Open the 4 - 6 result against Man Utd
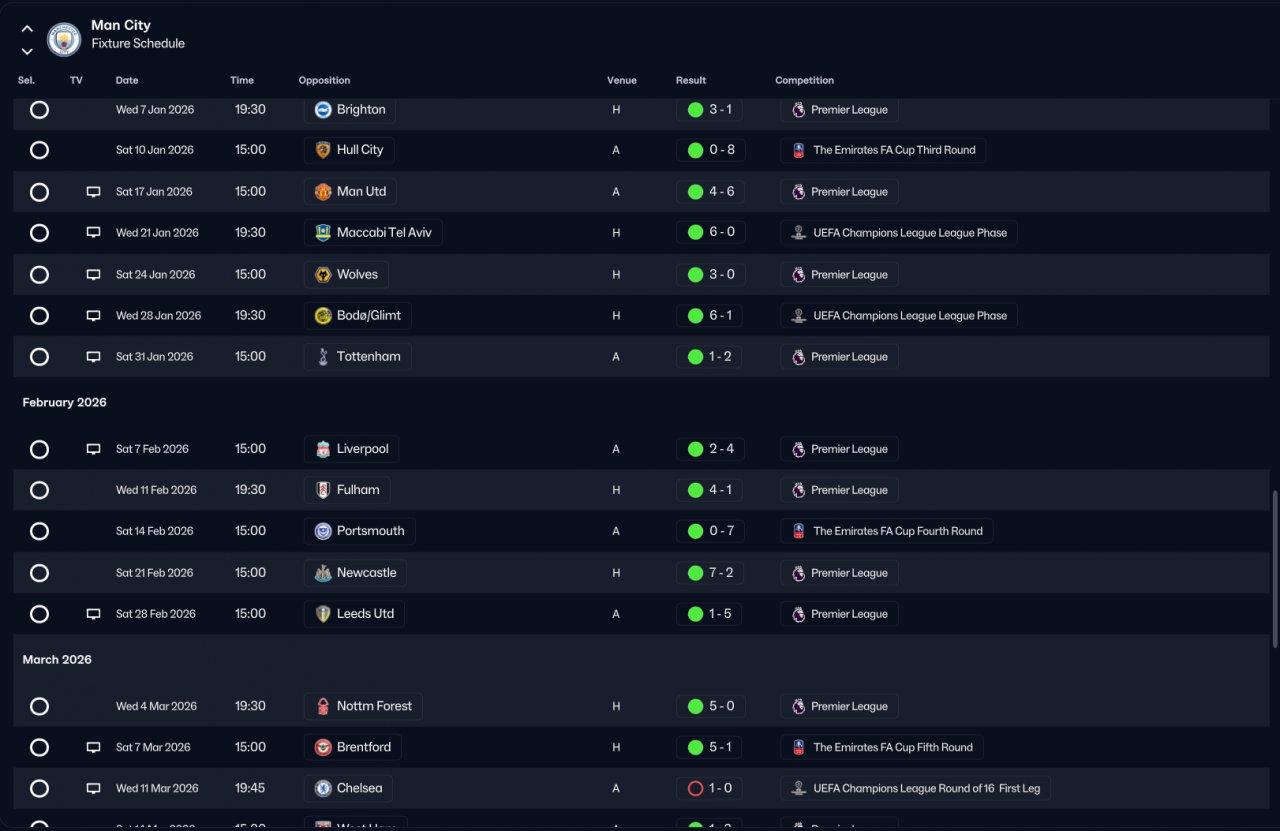 click(710, 191)
